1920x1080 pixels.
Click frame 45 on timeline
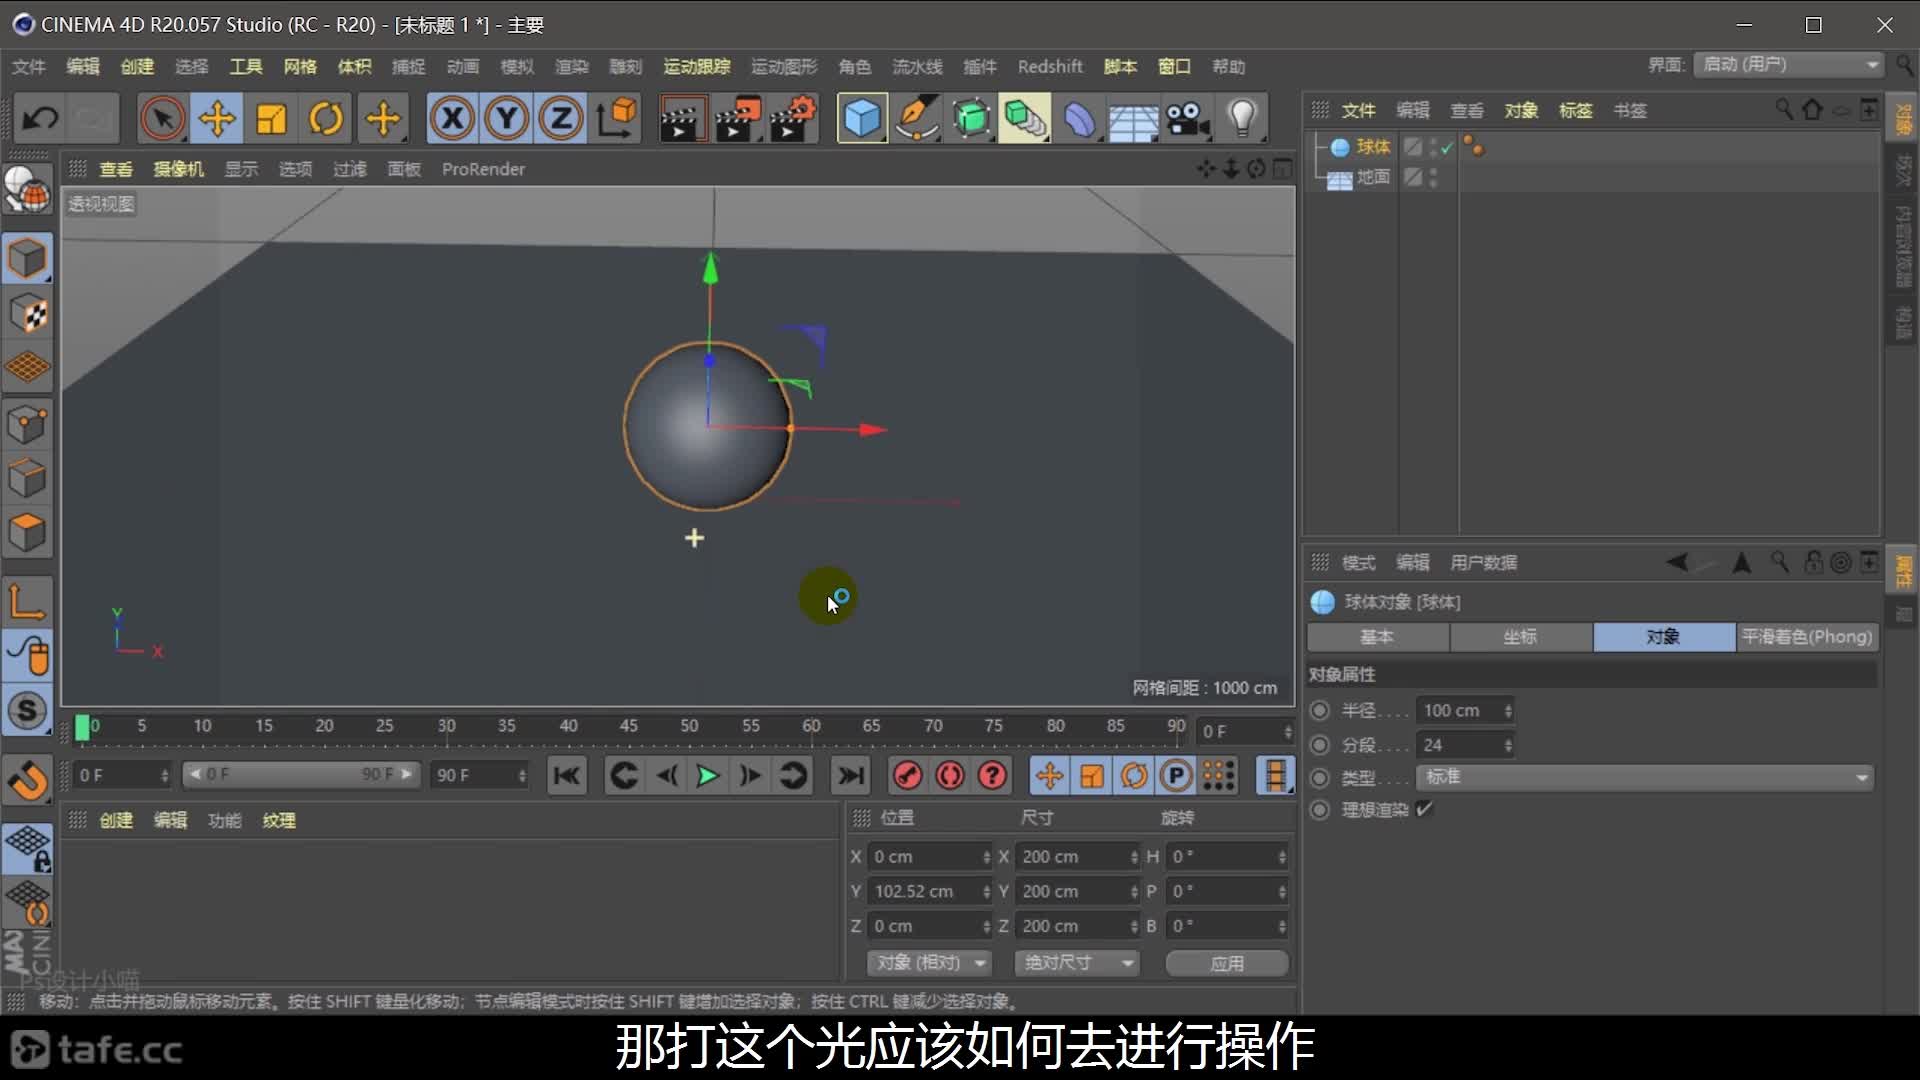pos(629,726)
